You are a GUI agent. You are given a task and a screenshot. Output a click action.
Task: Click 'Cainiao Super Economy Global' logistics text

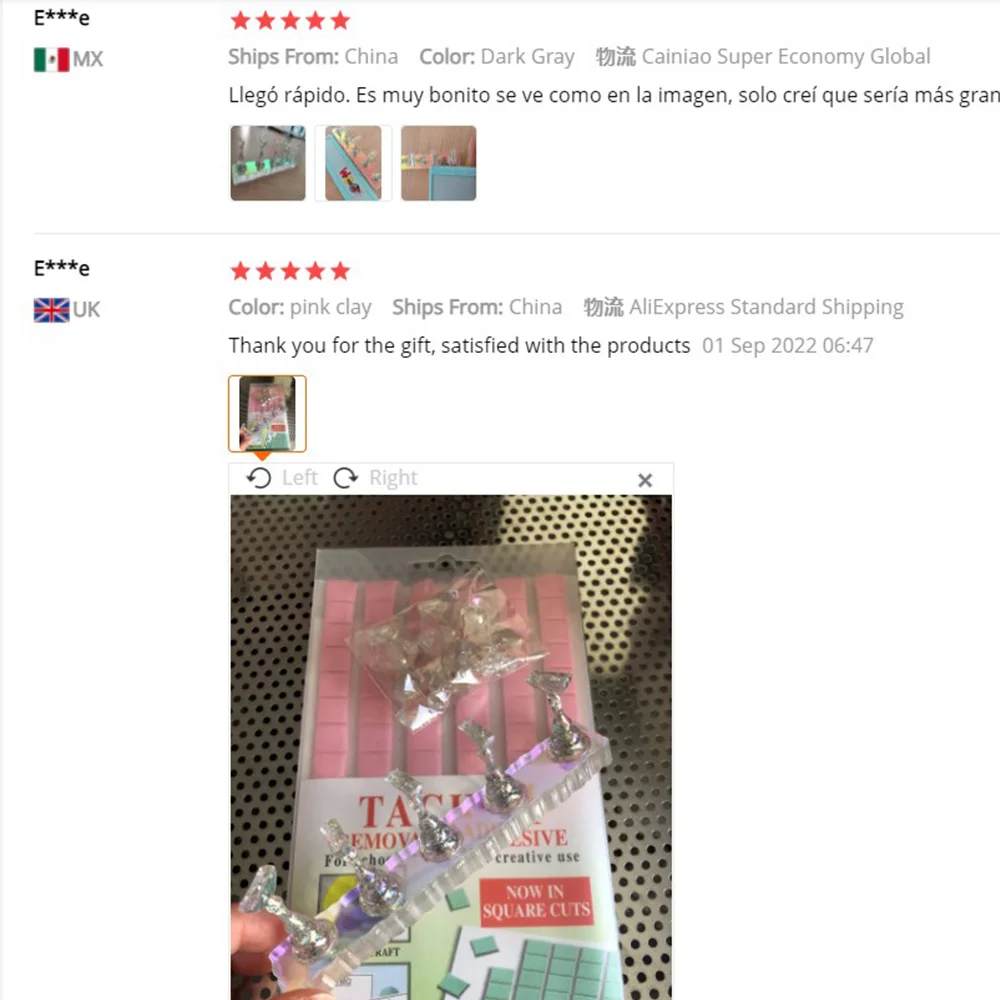(x=786, y=57)
